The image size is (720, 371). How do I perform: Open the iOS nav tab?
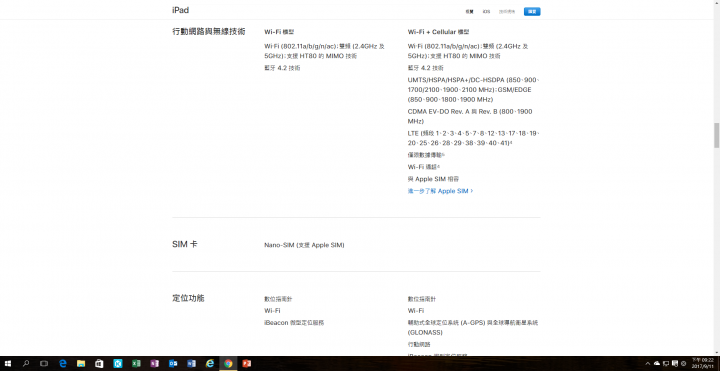coord(486,11)
